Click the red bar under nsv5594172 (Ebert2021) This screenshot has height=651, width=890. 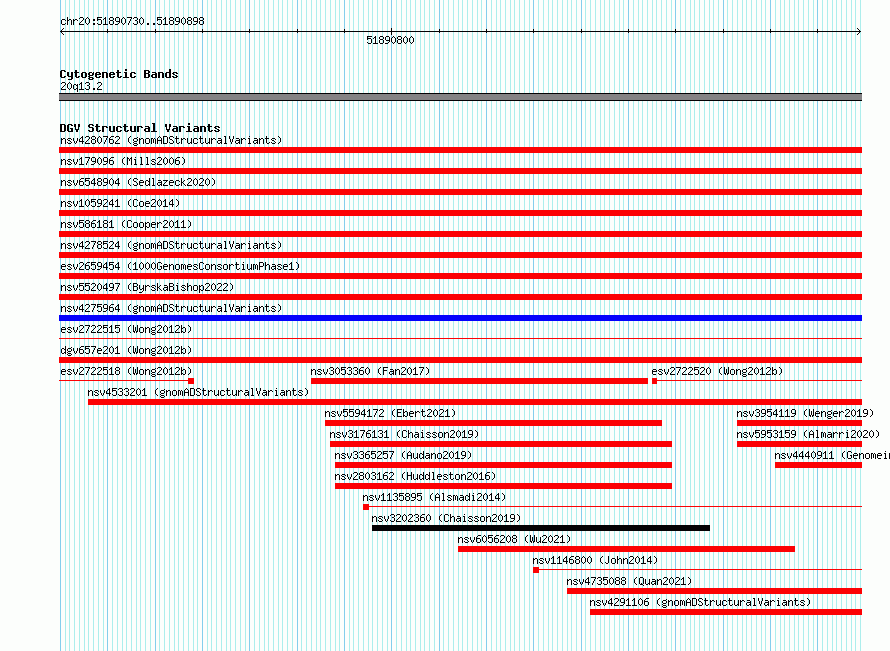pos(493,423)
